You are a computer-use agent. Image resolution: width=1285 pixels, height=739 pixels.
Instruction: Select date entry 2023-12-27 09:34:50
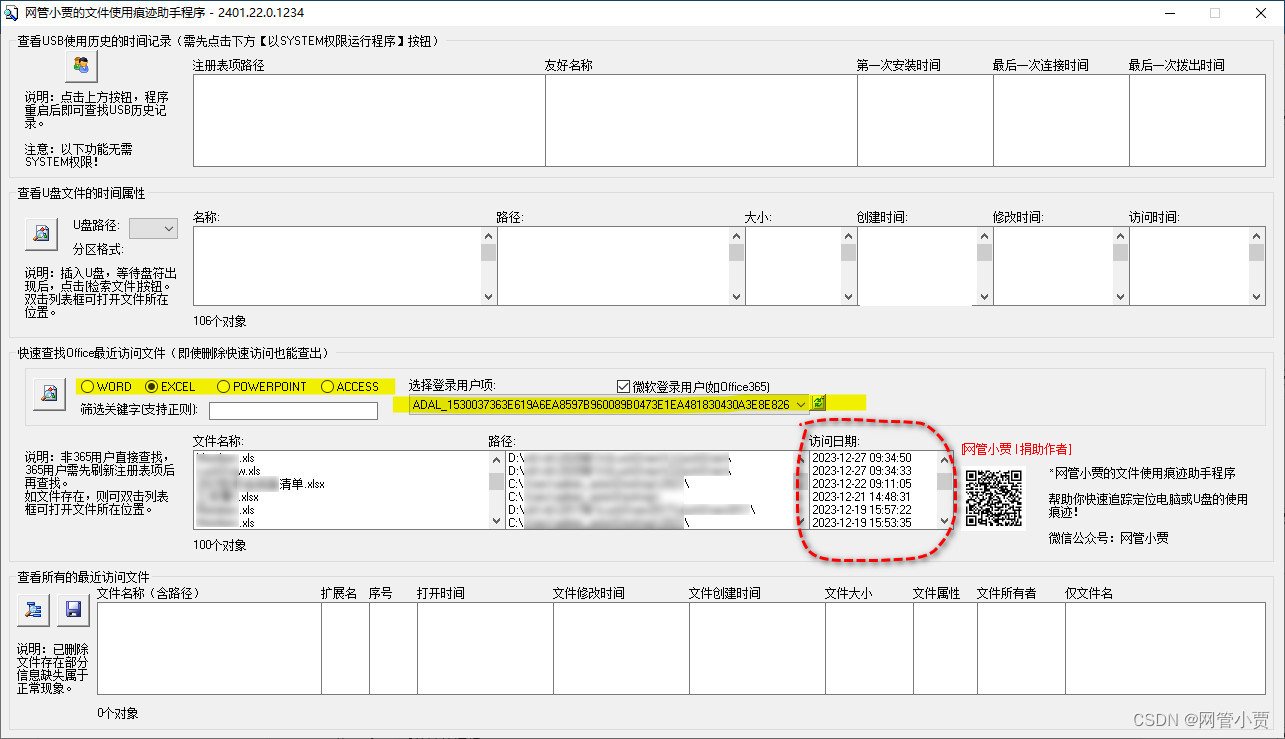tap(861, 458)
